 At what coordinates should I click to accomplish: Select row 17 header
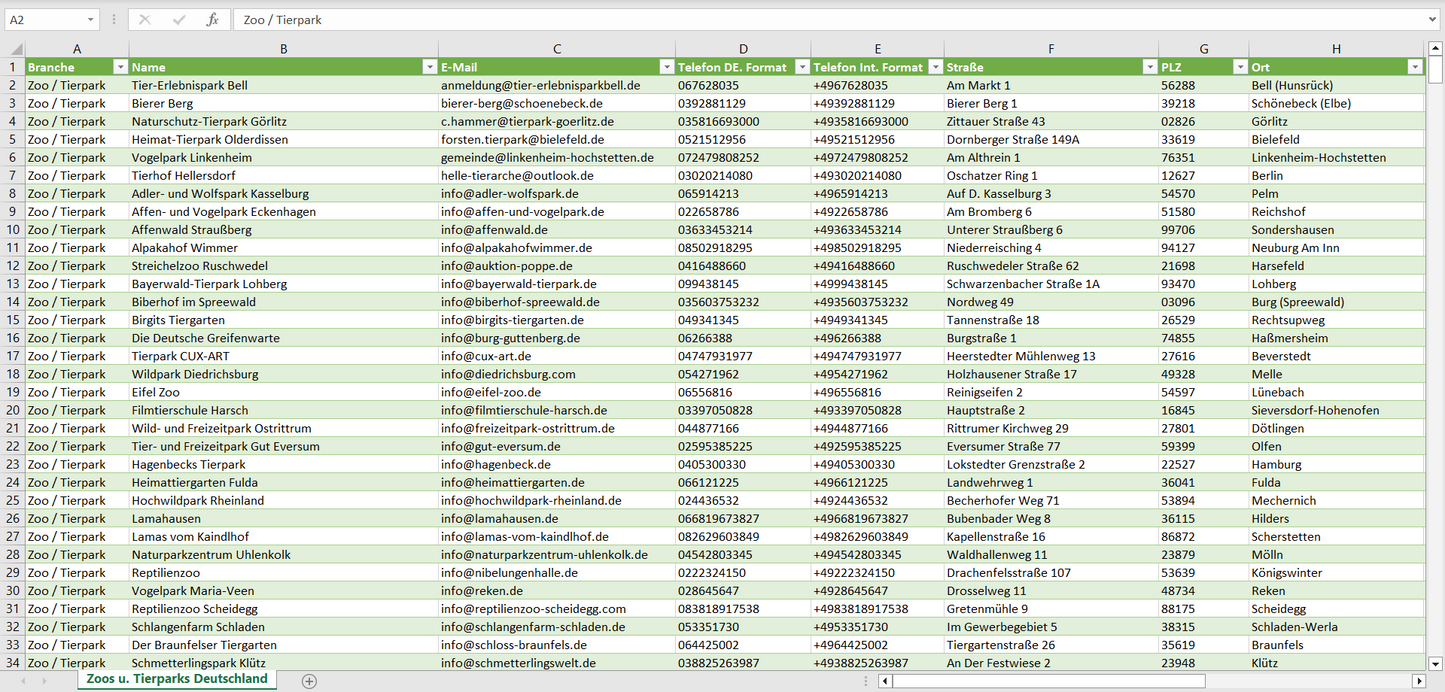(x=13, y=356)
